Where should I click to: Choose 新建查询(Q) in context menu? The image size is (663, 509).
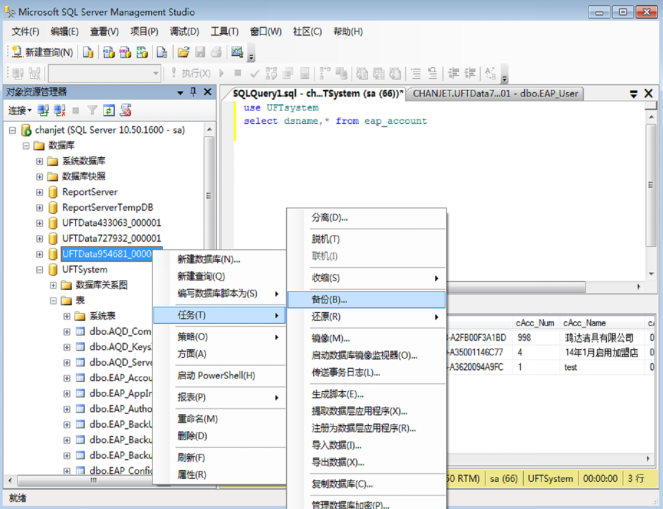coord(219,276)
